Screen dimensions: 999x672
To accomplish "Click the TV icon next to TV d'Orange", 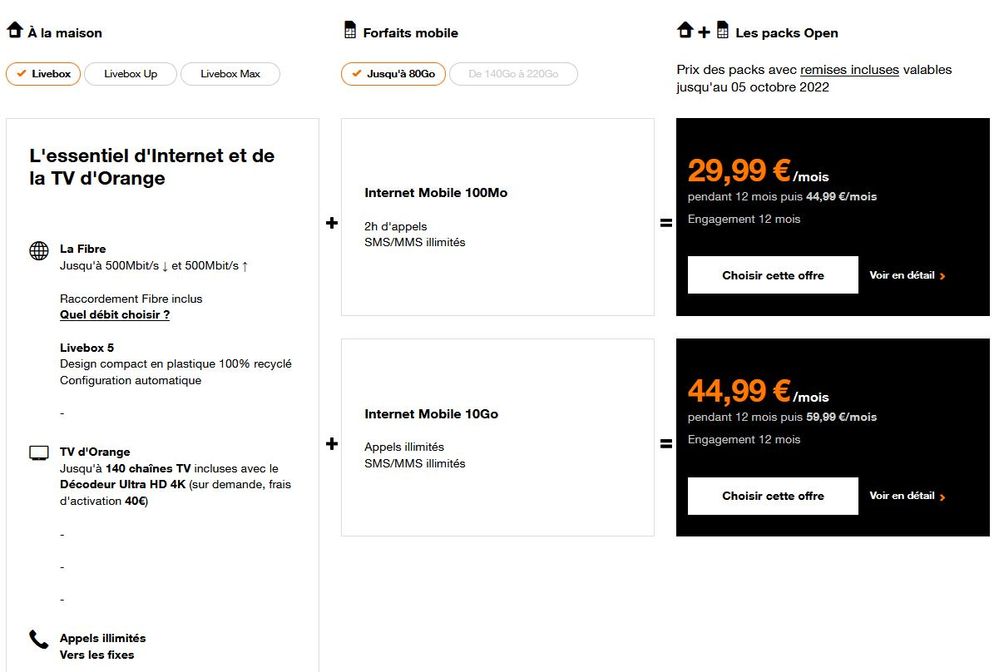I will click(39, 453).
